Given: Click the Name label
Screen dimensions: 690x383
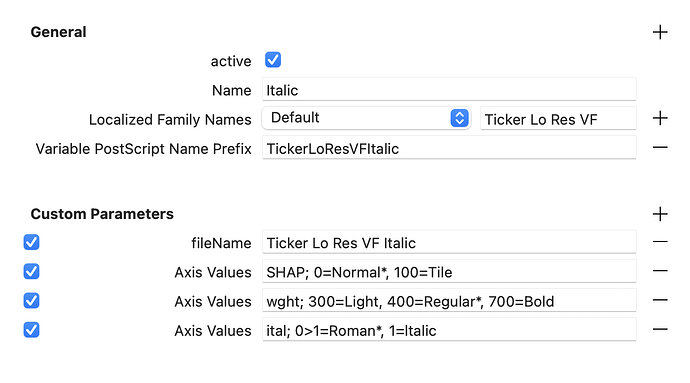Looking at the screenshot, I should (x=231, y=90).
